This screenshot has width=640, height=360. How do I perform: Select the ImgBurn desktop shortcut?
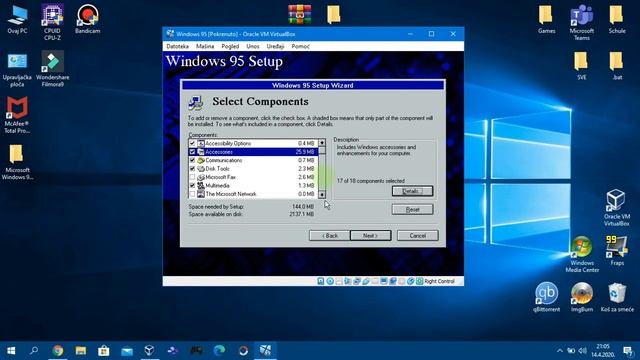pos(582,298)
